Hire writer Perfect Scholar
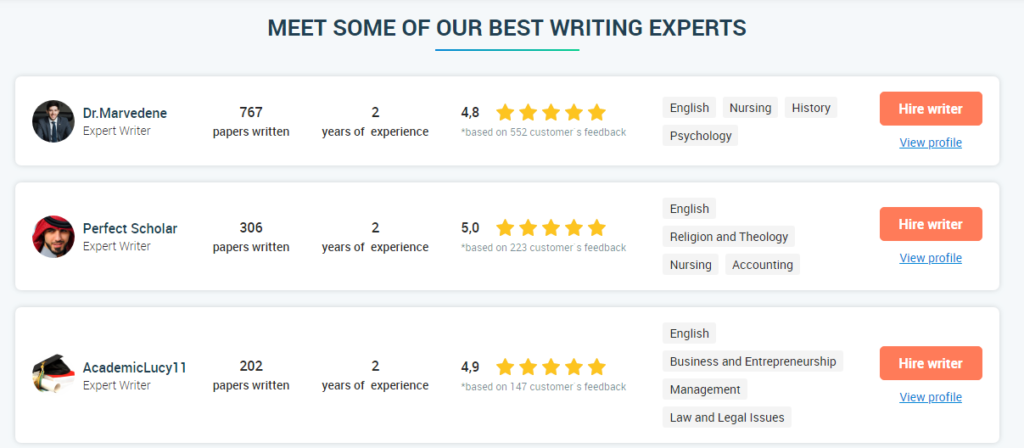This screenshot has height=448, width=1024. coord(931,224)
